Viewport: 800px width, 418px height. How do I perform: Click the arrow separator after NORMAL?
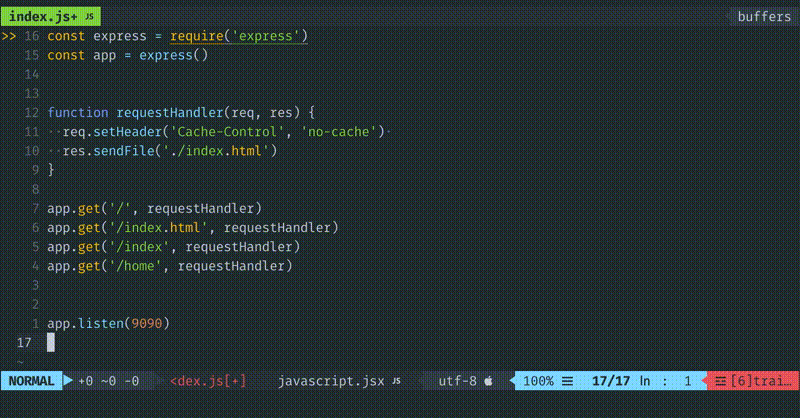[x=68, y=381]
